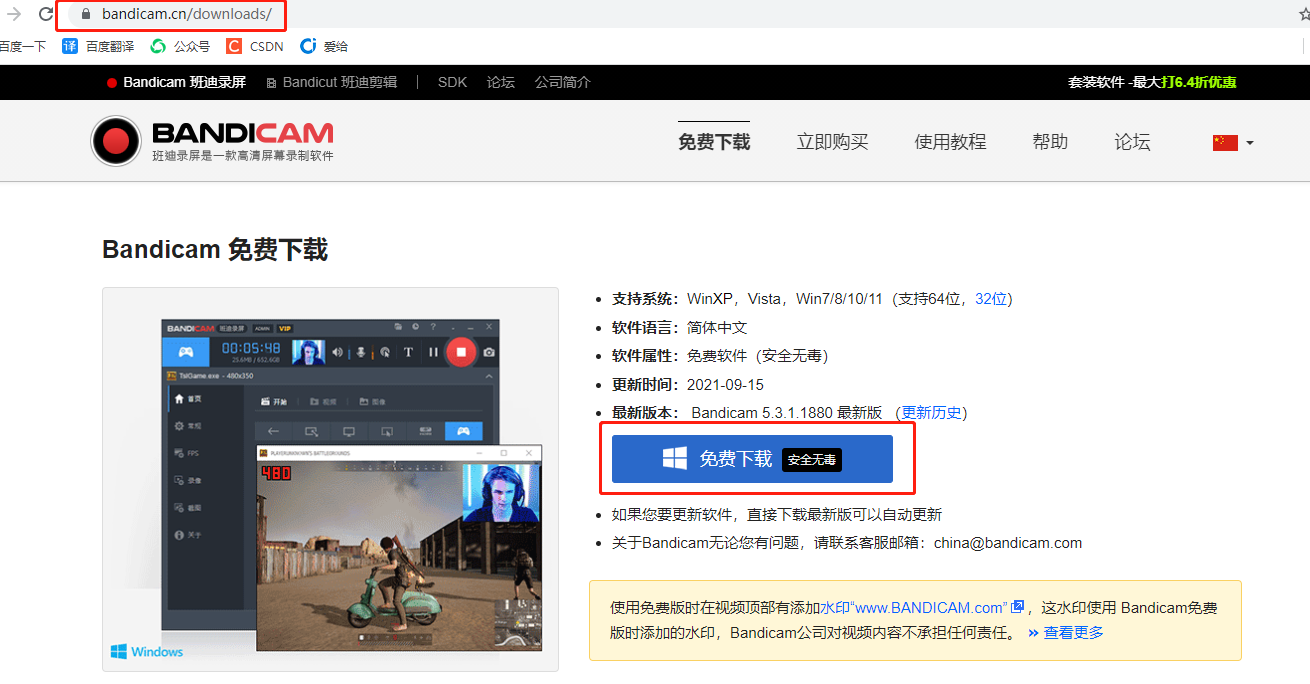Click the red stop recording button in Bandicam preview
This screenshot has width=1310, height=684.
pyautogui.click(x=461, y=353)
